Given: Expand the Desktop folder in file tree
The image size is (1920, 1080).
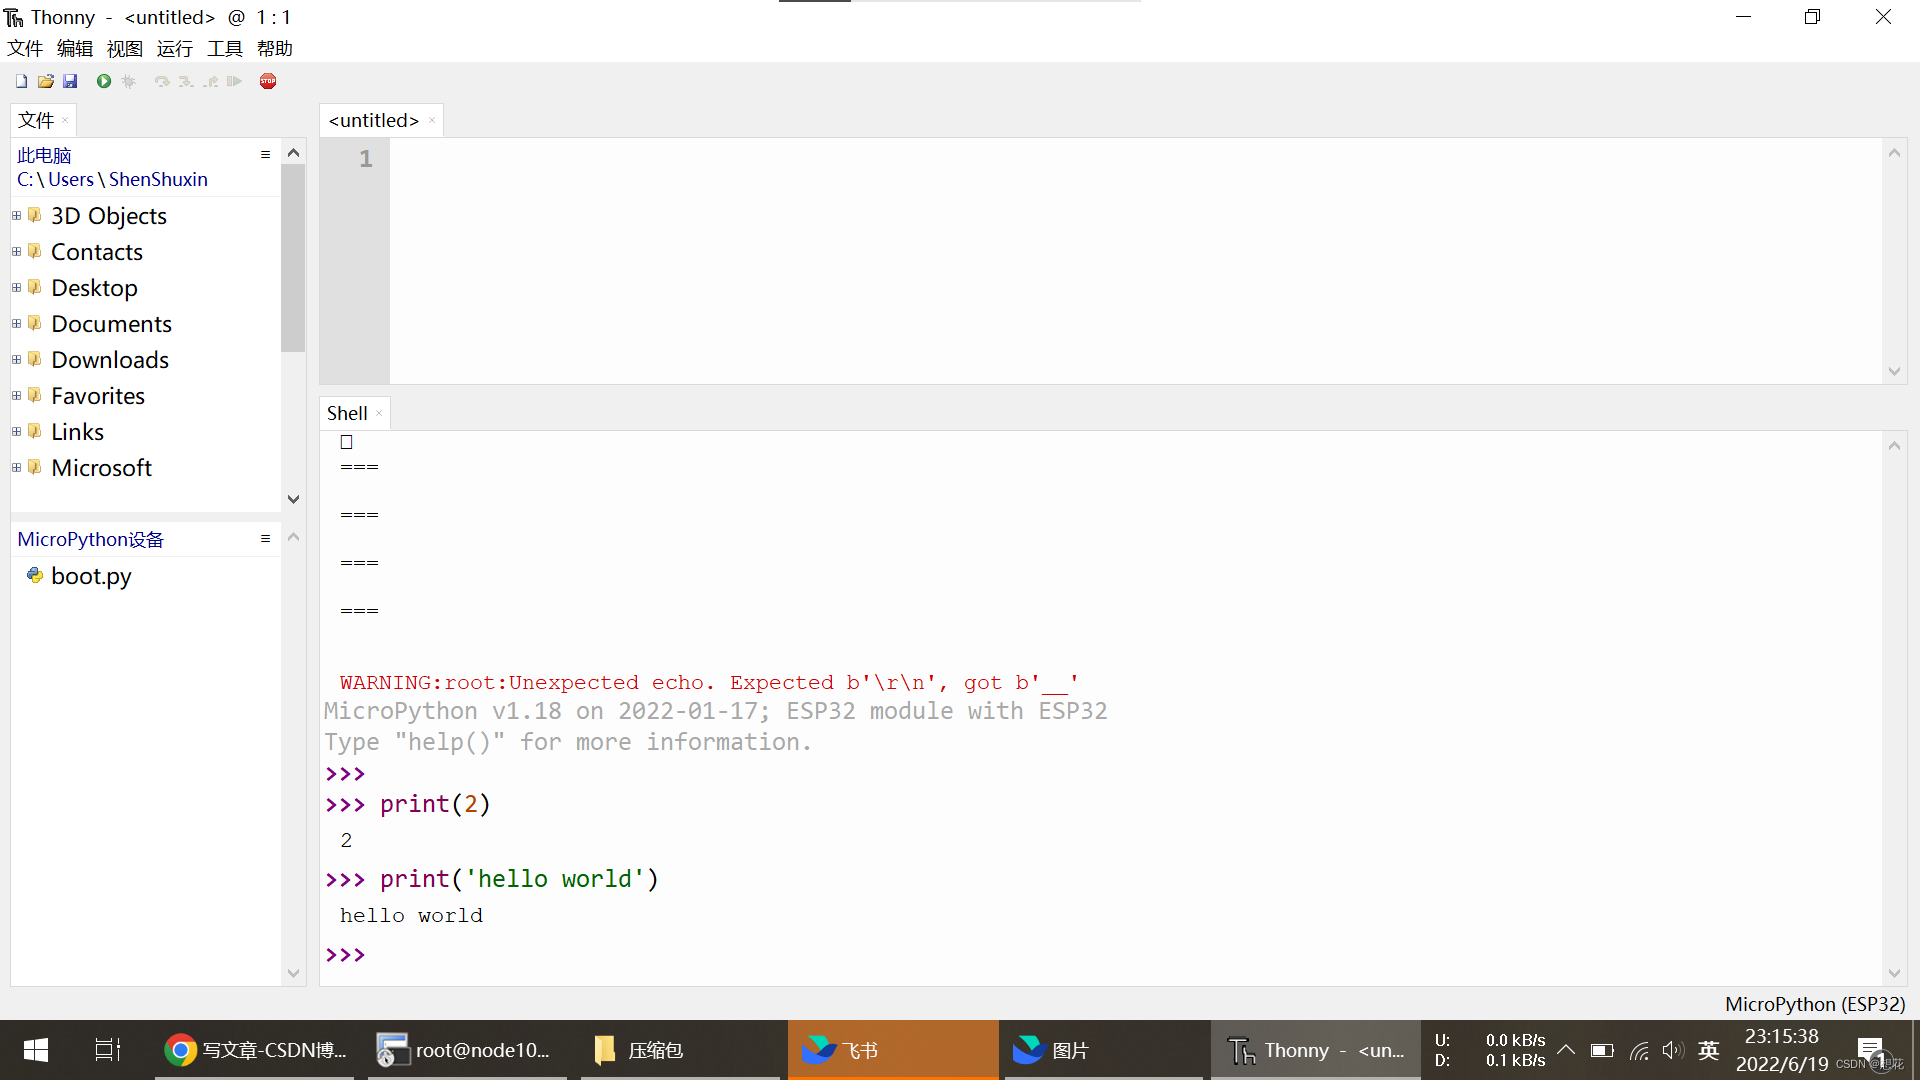Looking at the screenshot, I should pyautogui.click(x=17, y=287).
